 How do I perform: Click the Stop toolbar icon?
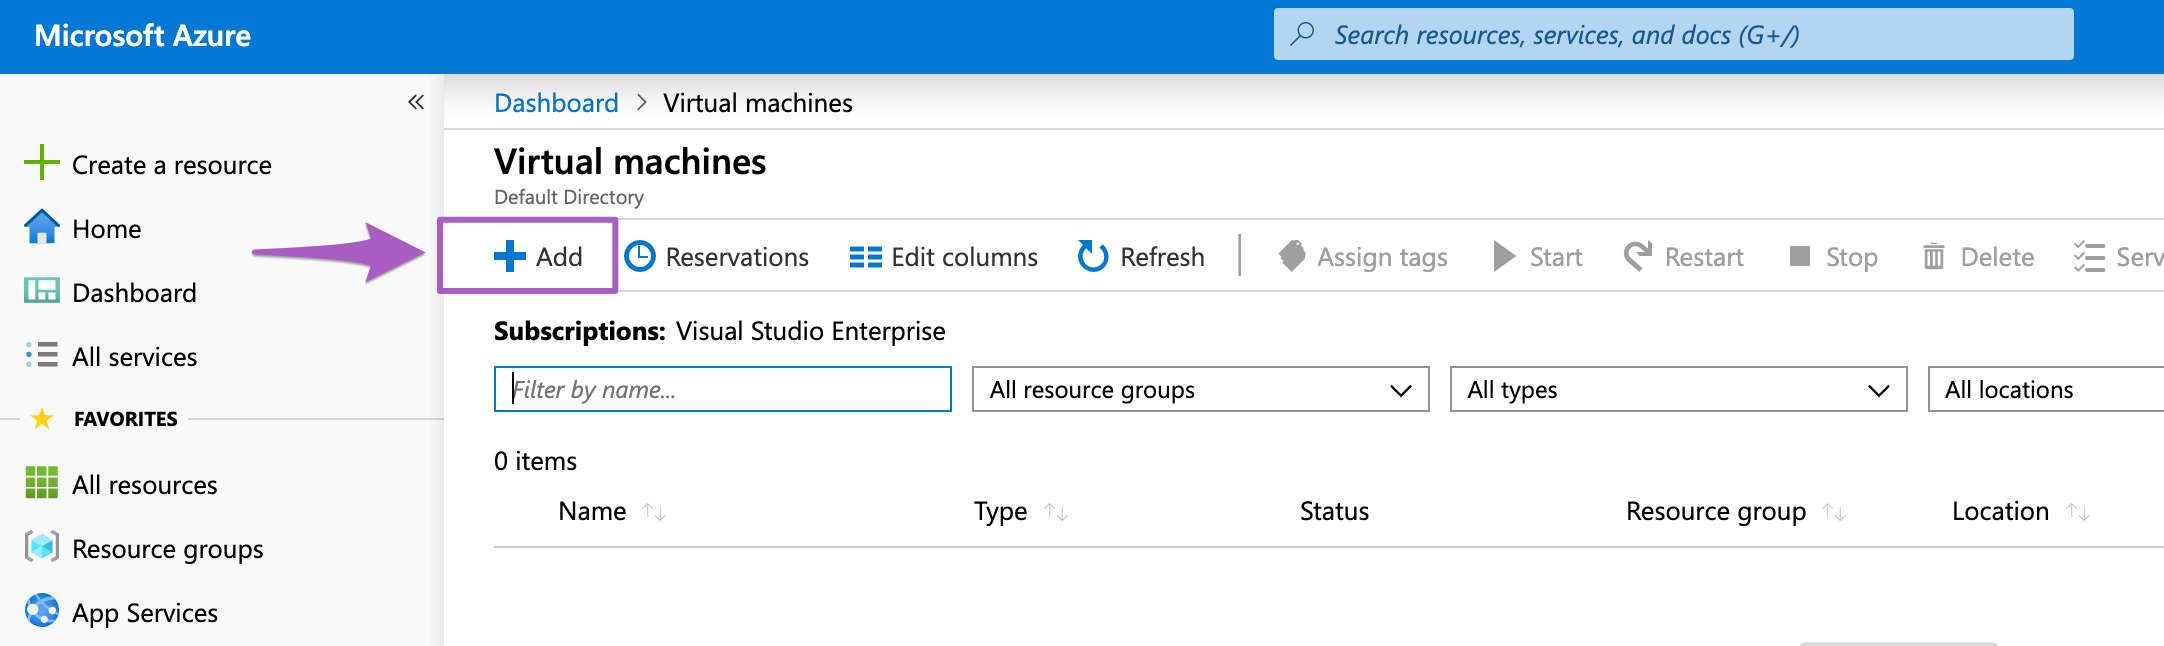(x=1800, y=257)
